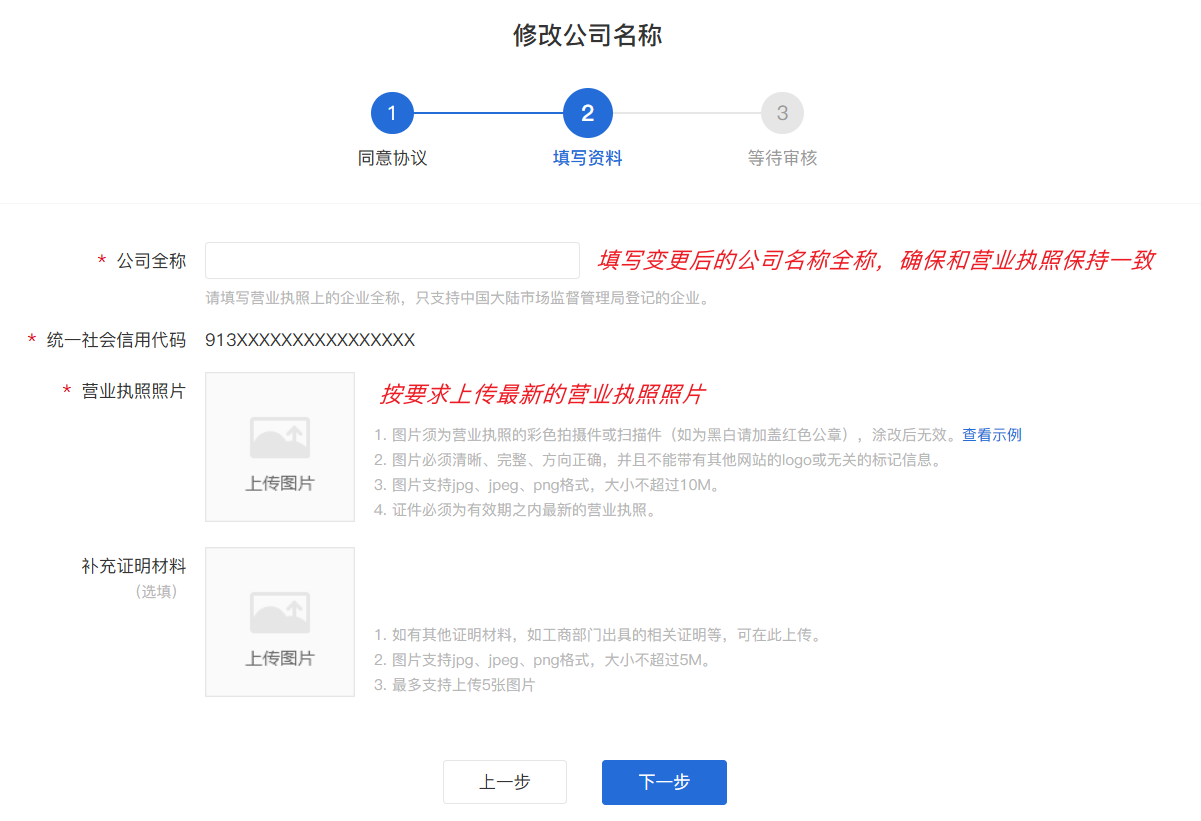
Task: Click the 补充证明材料 field label
Action: coord(134,566)
